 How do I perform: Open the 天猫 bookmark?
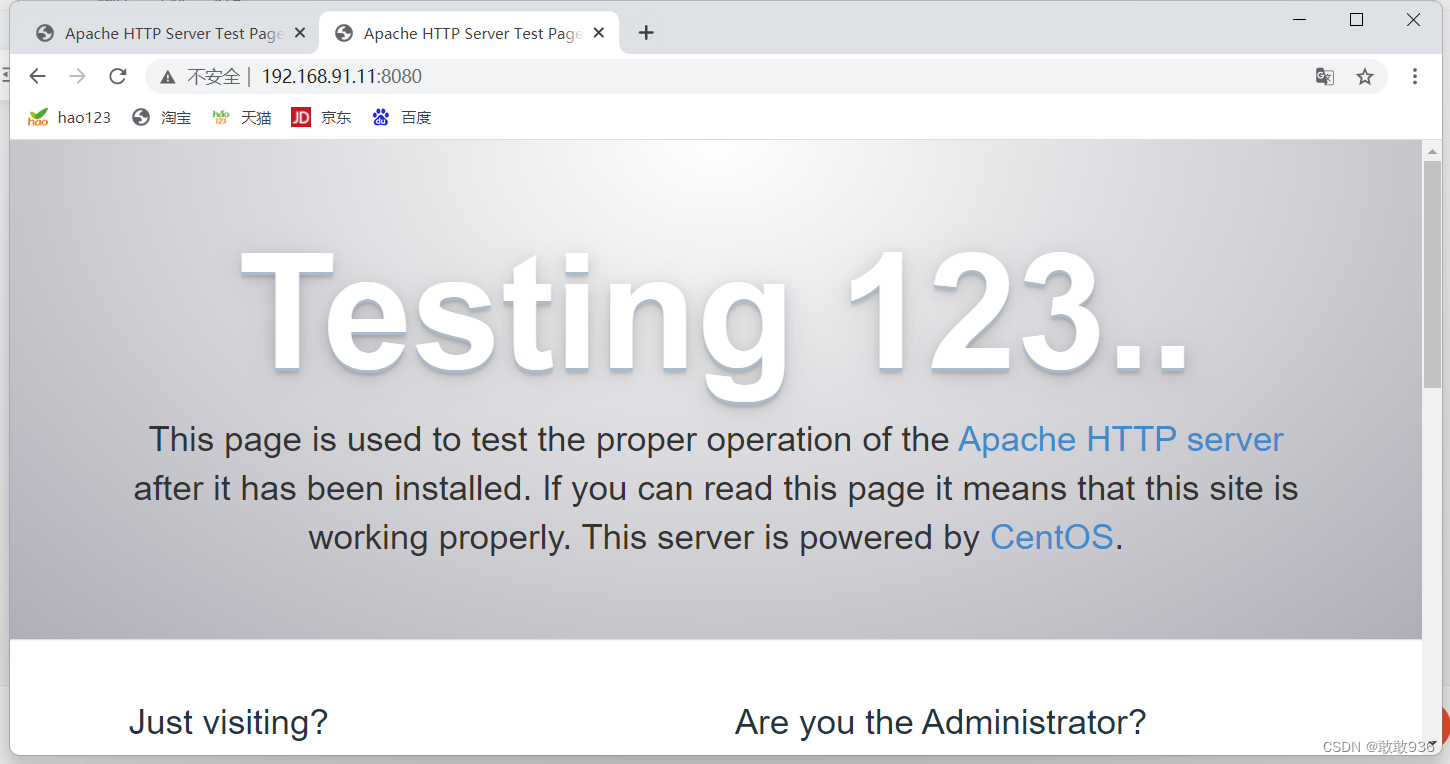[242, 117]
